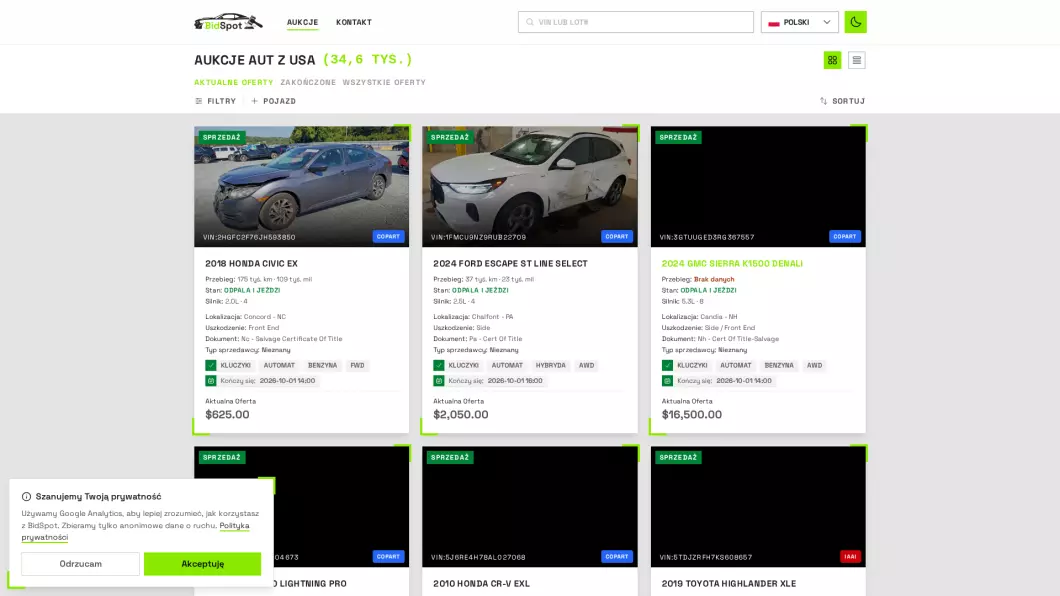
Task: Open 2010 Honda CR-V EXL listing
Action: pos(481,584)
